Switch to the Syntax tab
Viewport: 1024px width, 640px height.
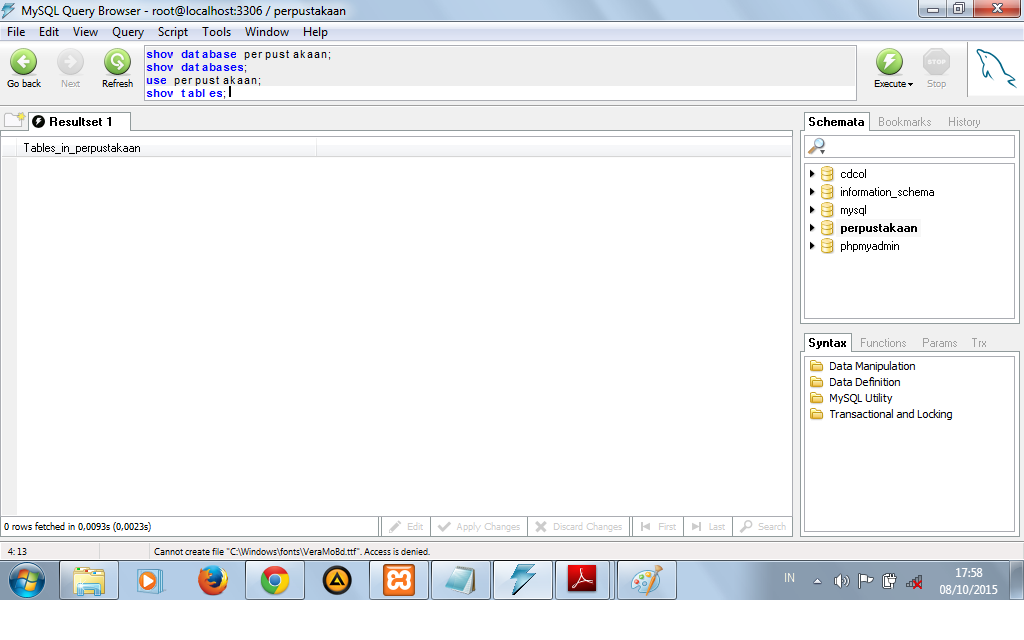[827, 343]
